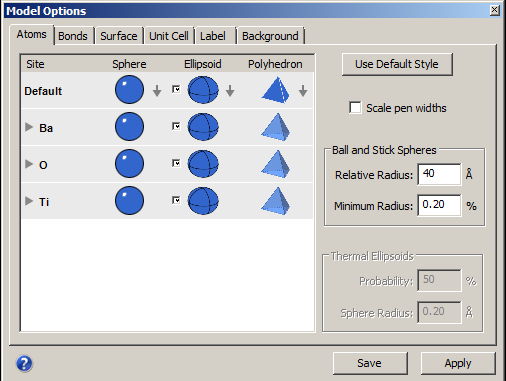Image resolution: width=506 pixels, height=381 pixels.
Task: Click the Default row ellipsoid style icon
Action: pos(203,90)
